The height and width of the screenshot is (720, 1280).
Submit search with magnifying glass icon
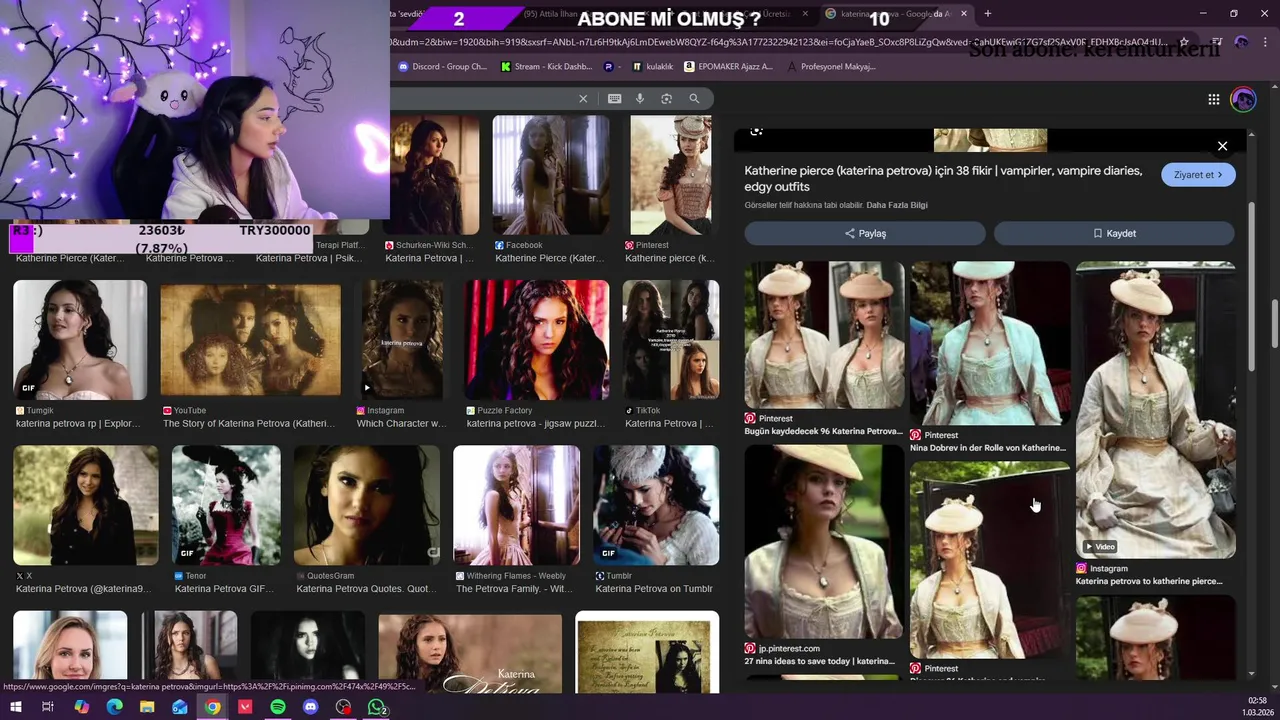tap(694, 99)
